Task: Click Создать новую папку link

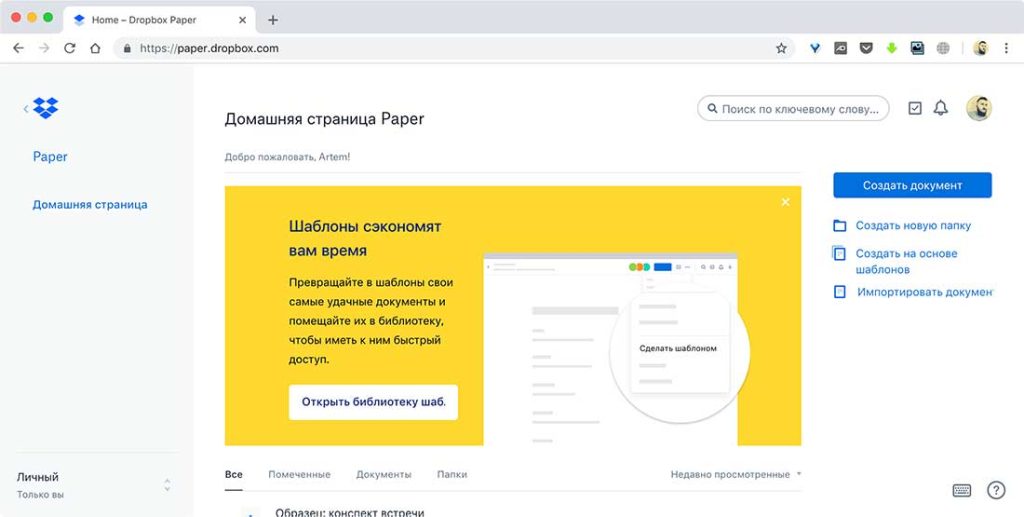Action: point(913,226)
